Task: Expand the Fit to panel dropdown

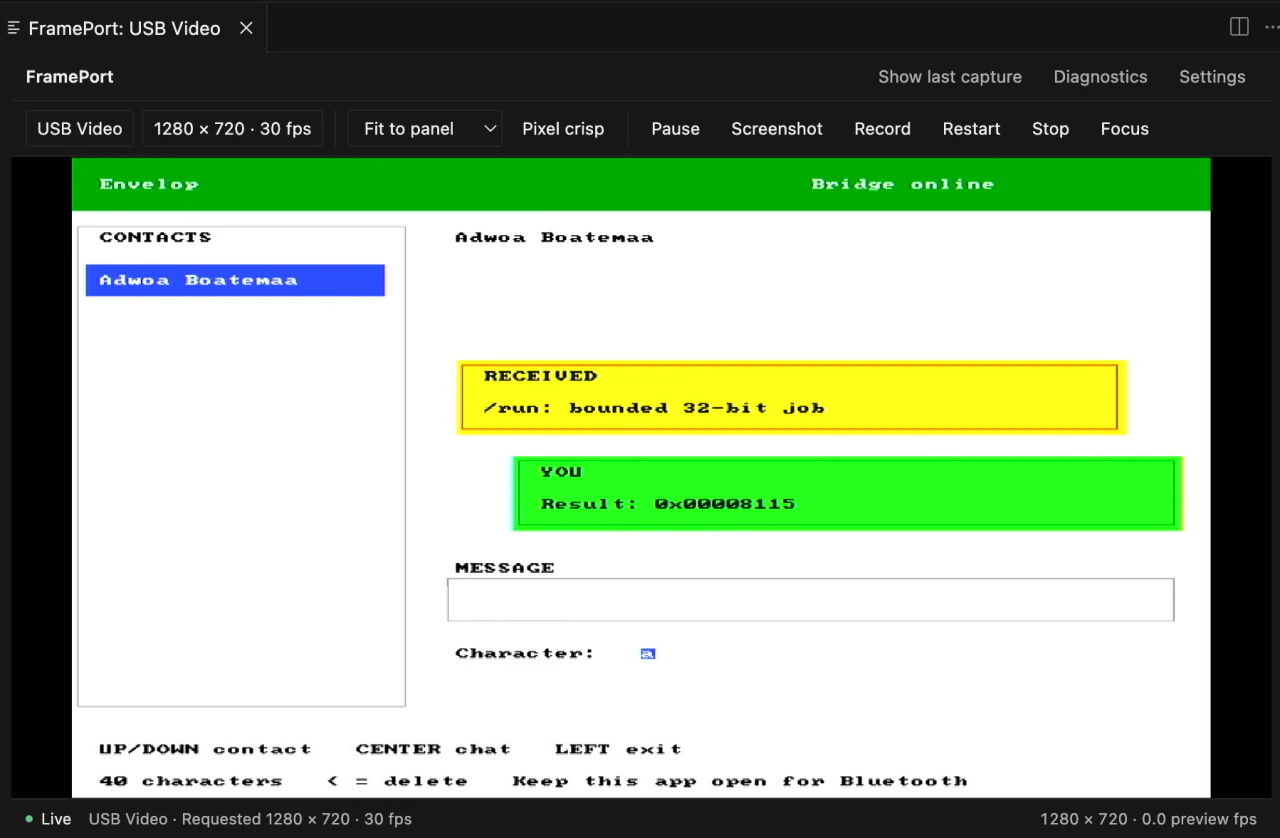Action: tap(425, 129)
